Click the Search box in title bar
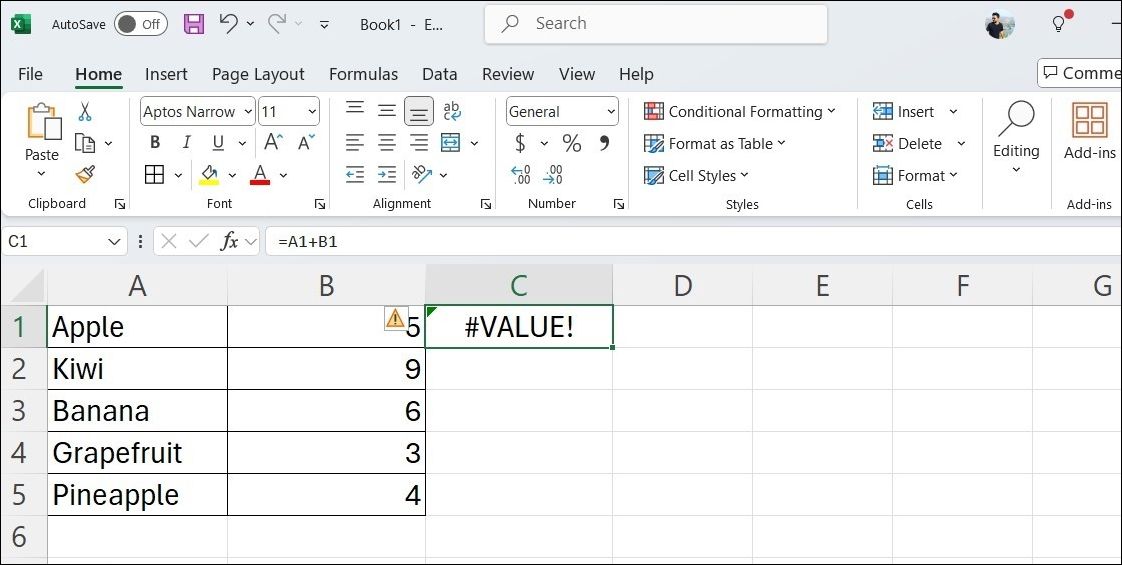The height and width of the screenshot is (565, 1122). [x=656, y=24]
